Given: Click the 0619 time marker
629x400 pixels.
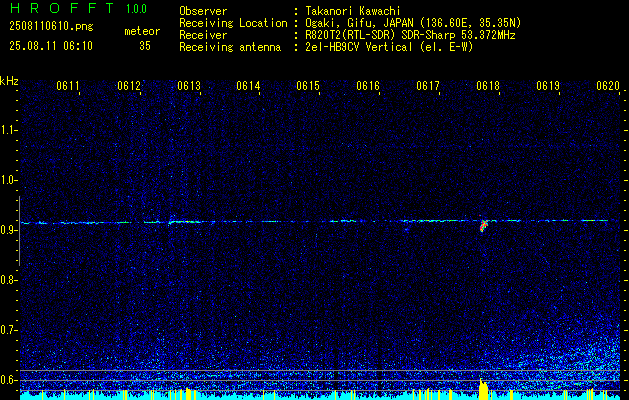Looking at the screenshot, I should [548, 86].
